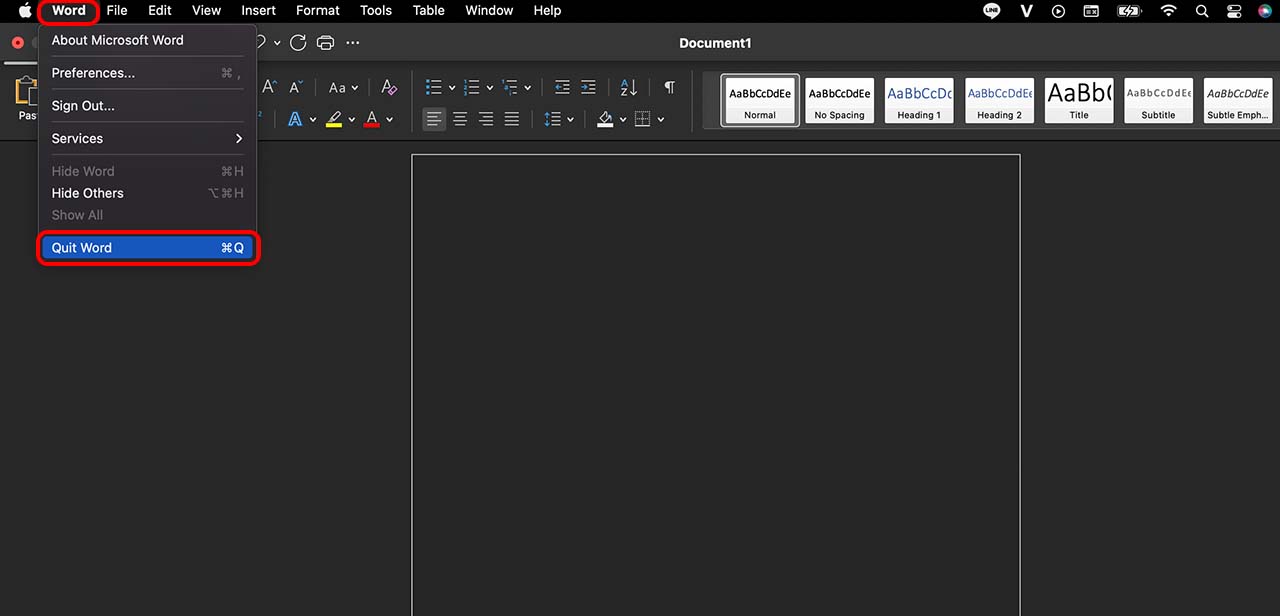The image size is (1280, 616).
Task: Click the Line and Paragraph Spacing icon
Action: [x=552, y=119]
